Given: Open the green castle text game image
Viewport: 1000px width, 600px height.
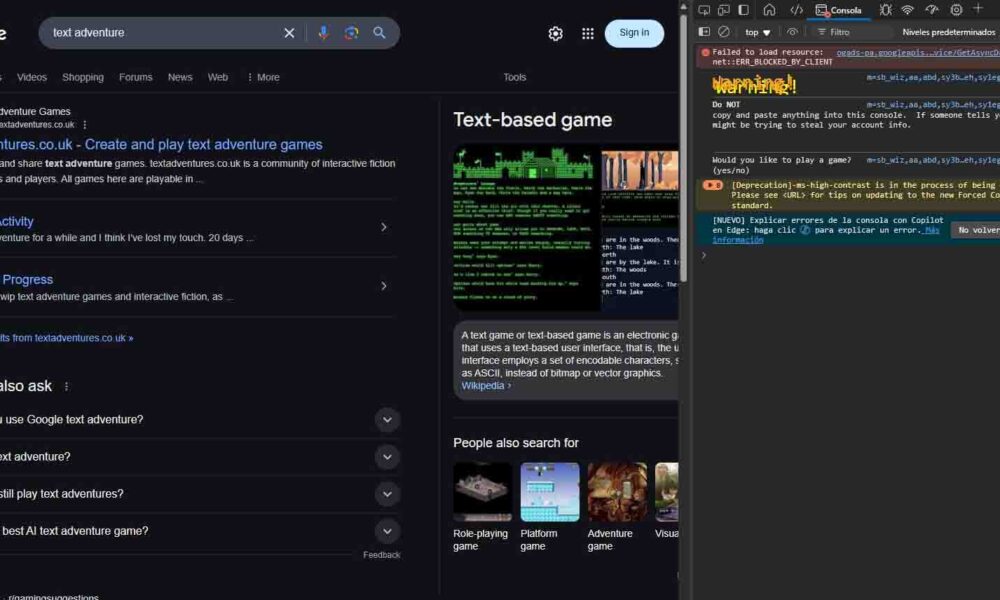Looking at the screenshot, I should click(527, 227).
